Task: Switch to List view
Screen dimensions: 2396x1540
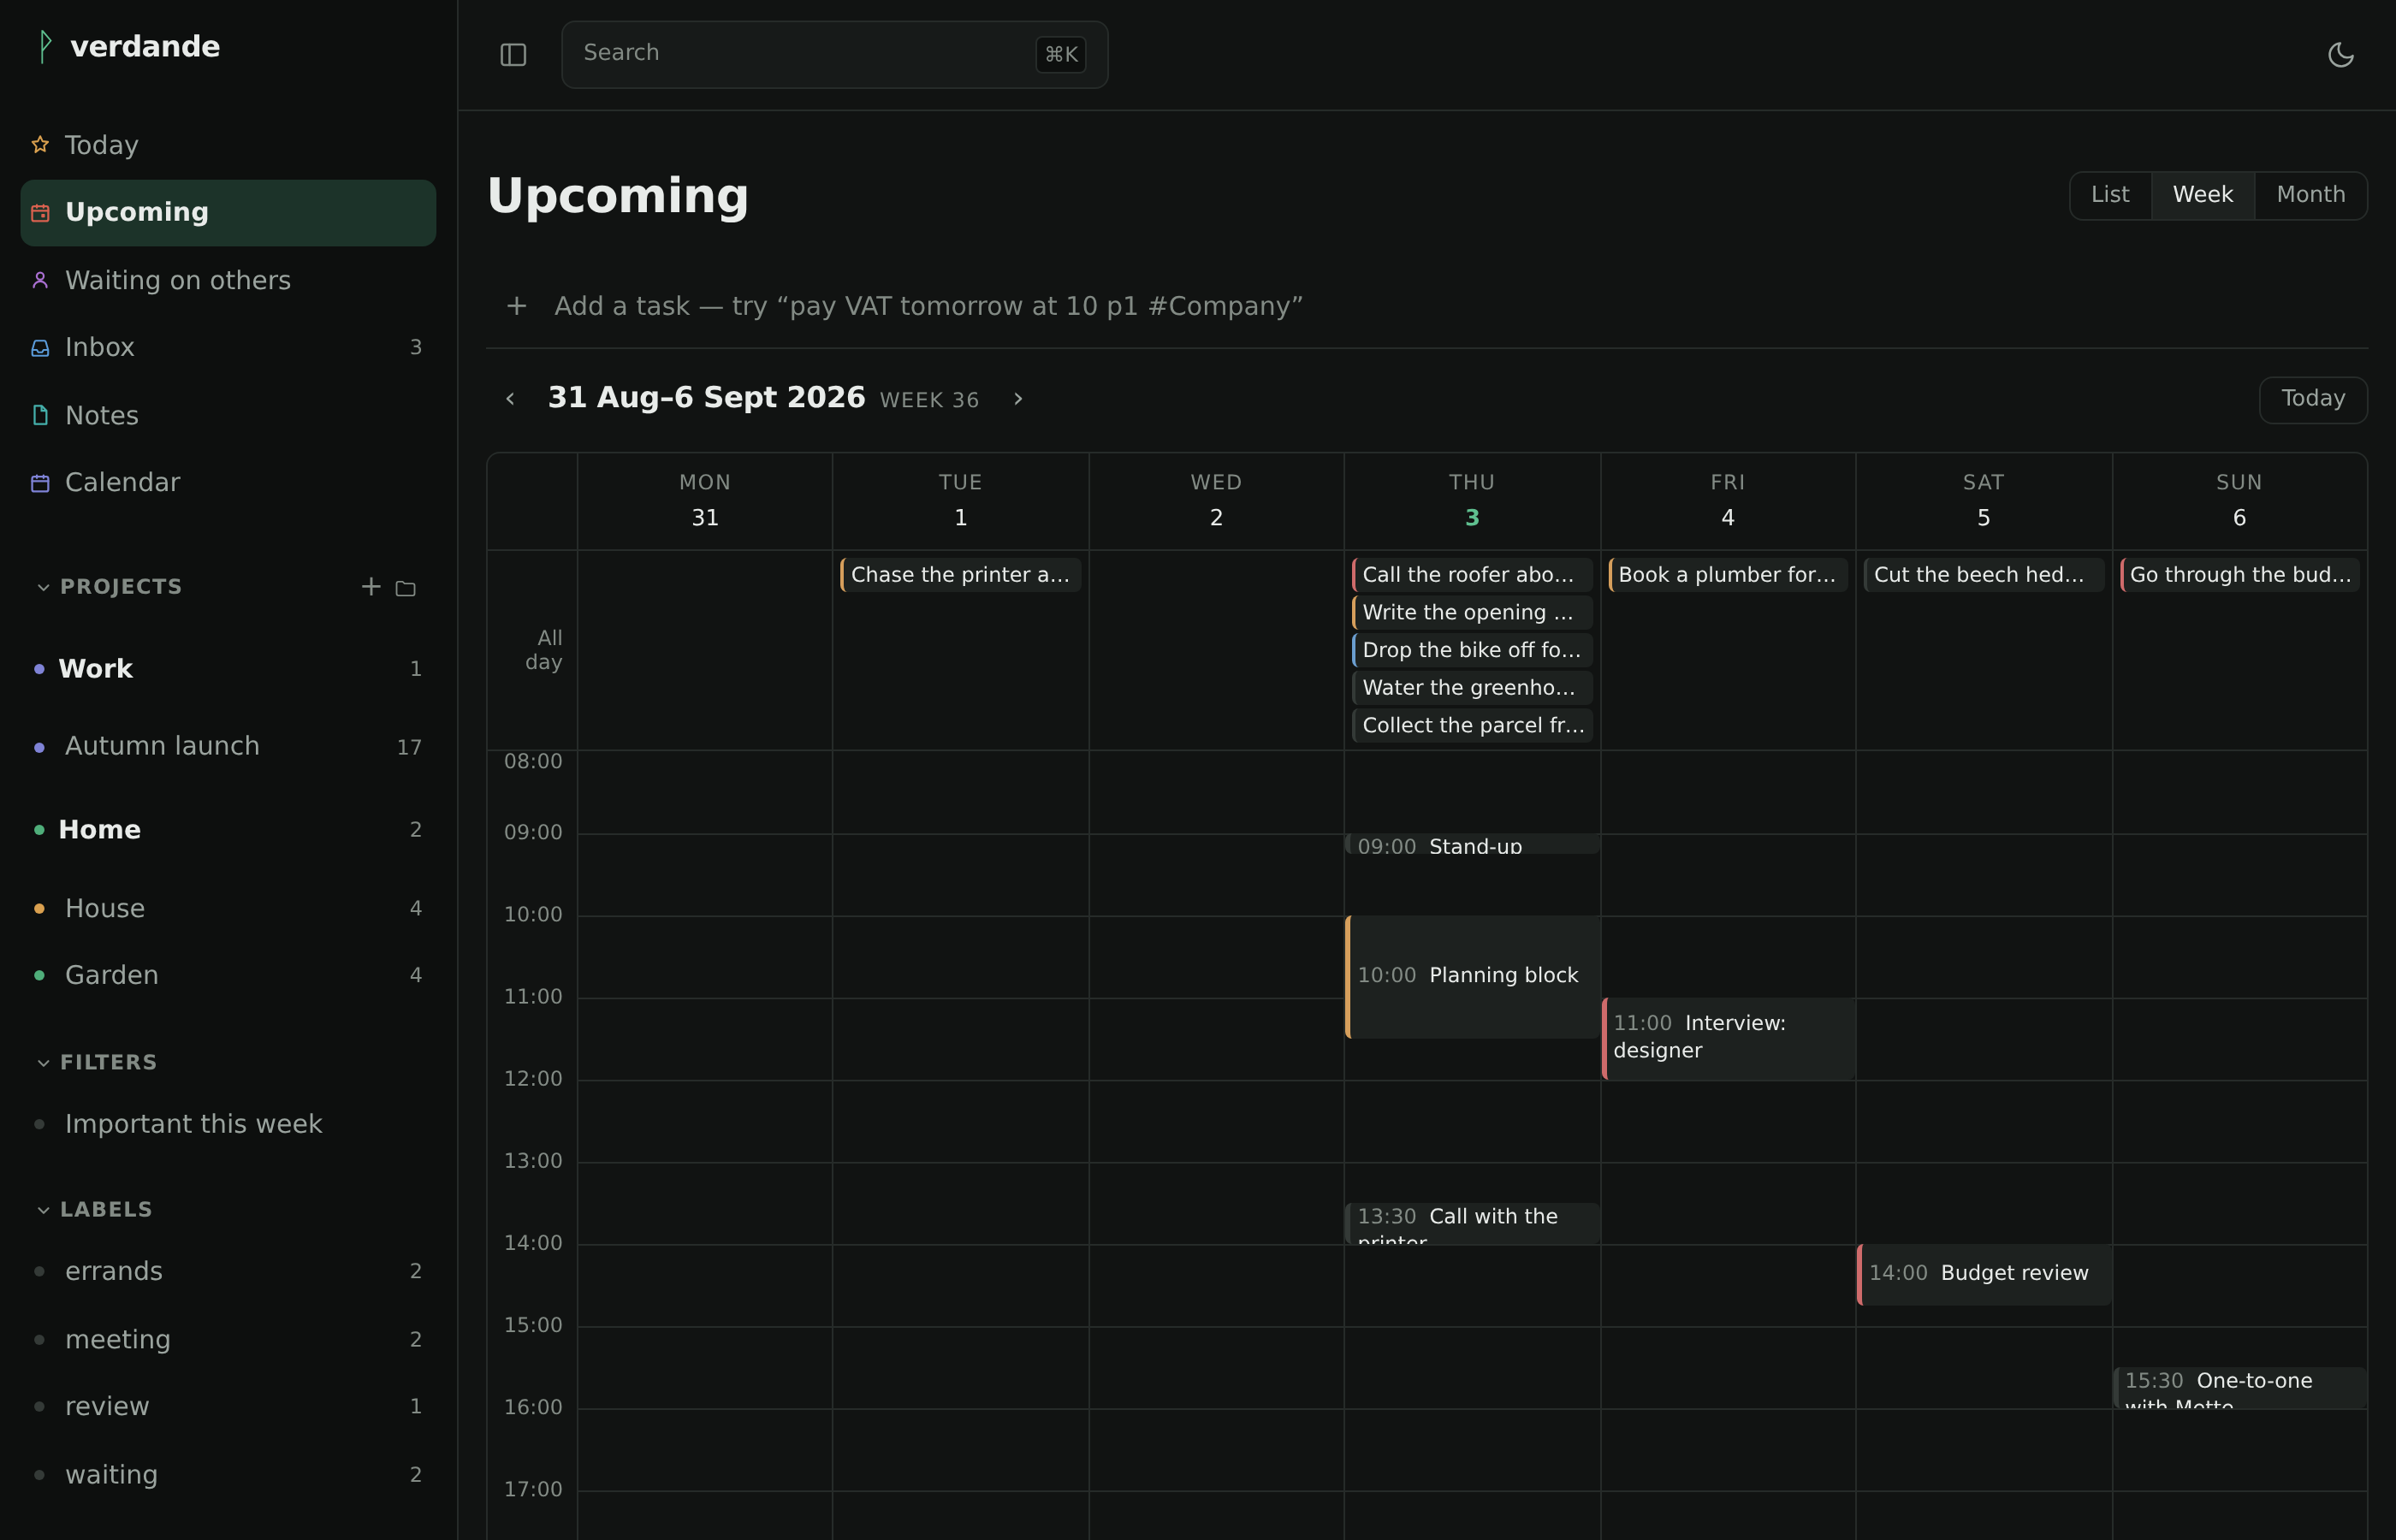Action: pos(2110,195)
